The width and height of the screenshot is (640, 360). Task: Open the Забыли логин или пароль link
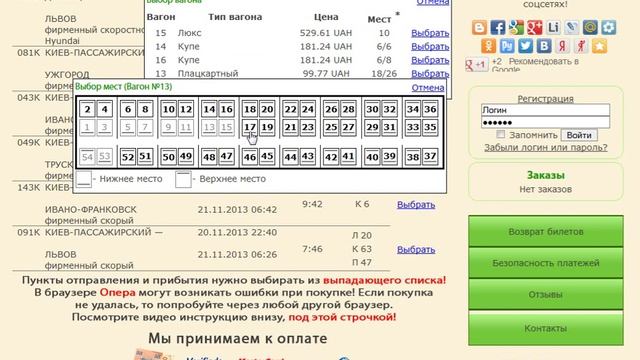(x=546, y=147)
